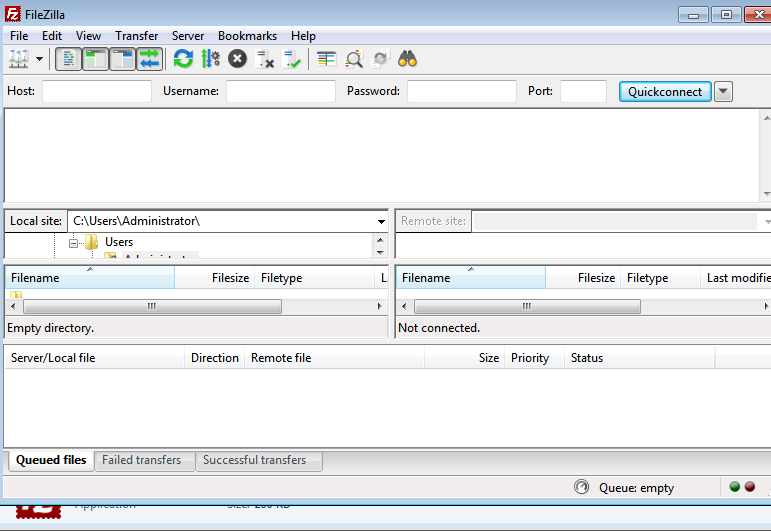Sort remote list by Last modified column

tap(736, 278)
